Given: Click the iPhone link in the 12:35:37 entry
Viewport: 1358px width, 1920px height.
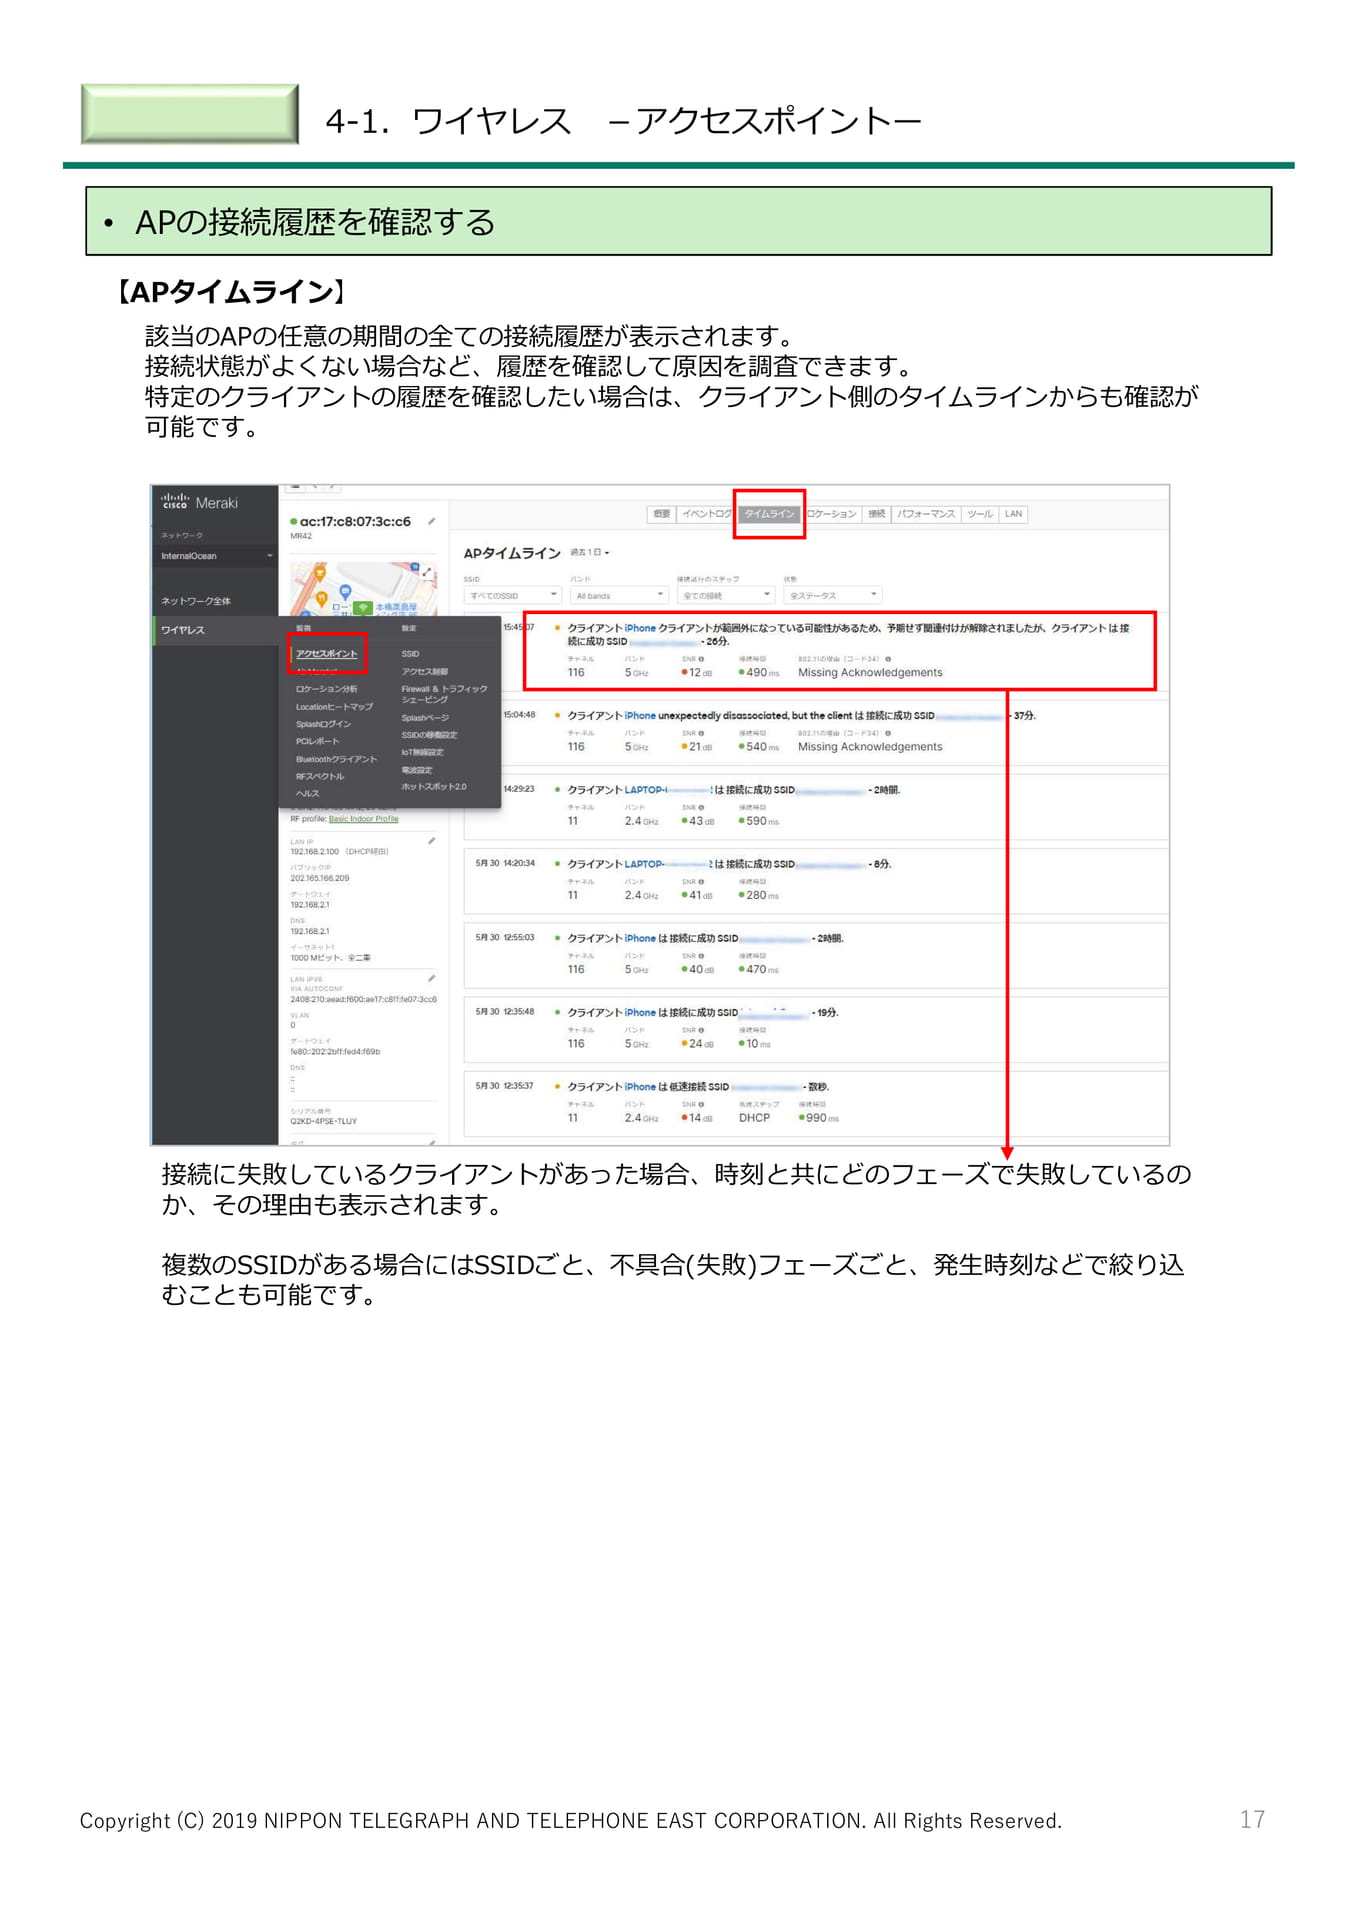Looking at the screenshot, I should tap(640, 1087).
